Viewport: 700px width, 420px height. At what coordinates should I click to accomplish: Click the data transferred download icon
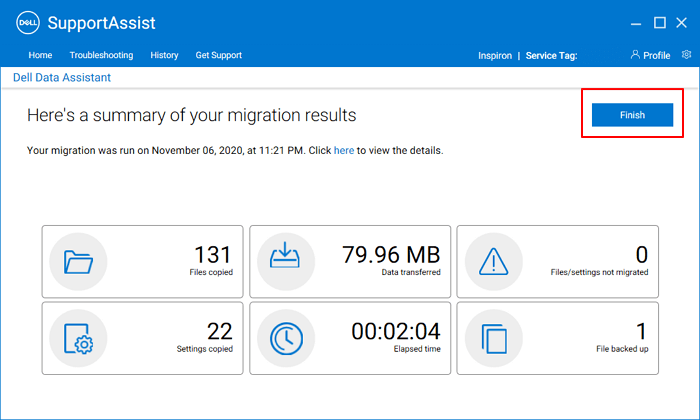coord(285,261)
